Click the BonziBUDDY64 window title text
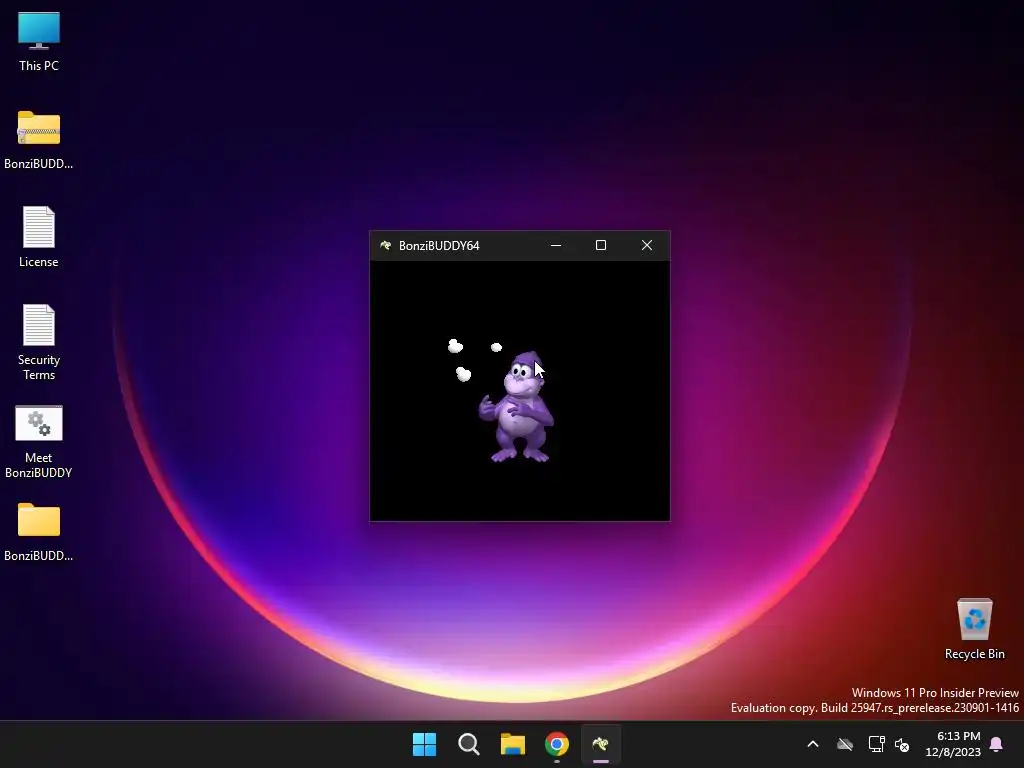 pyautogui.click(x=439, y=246)
